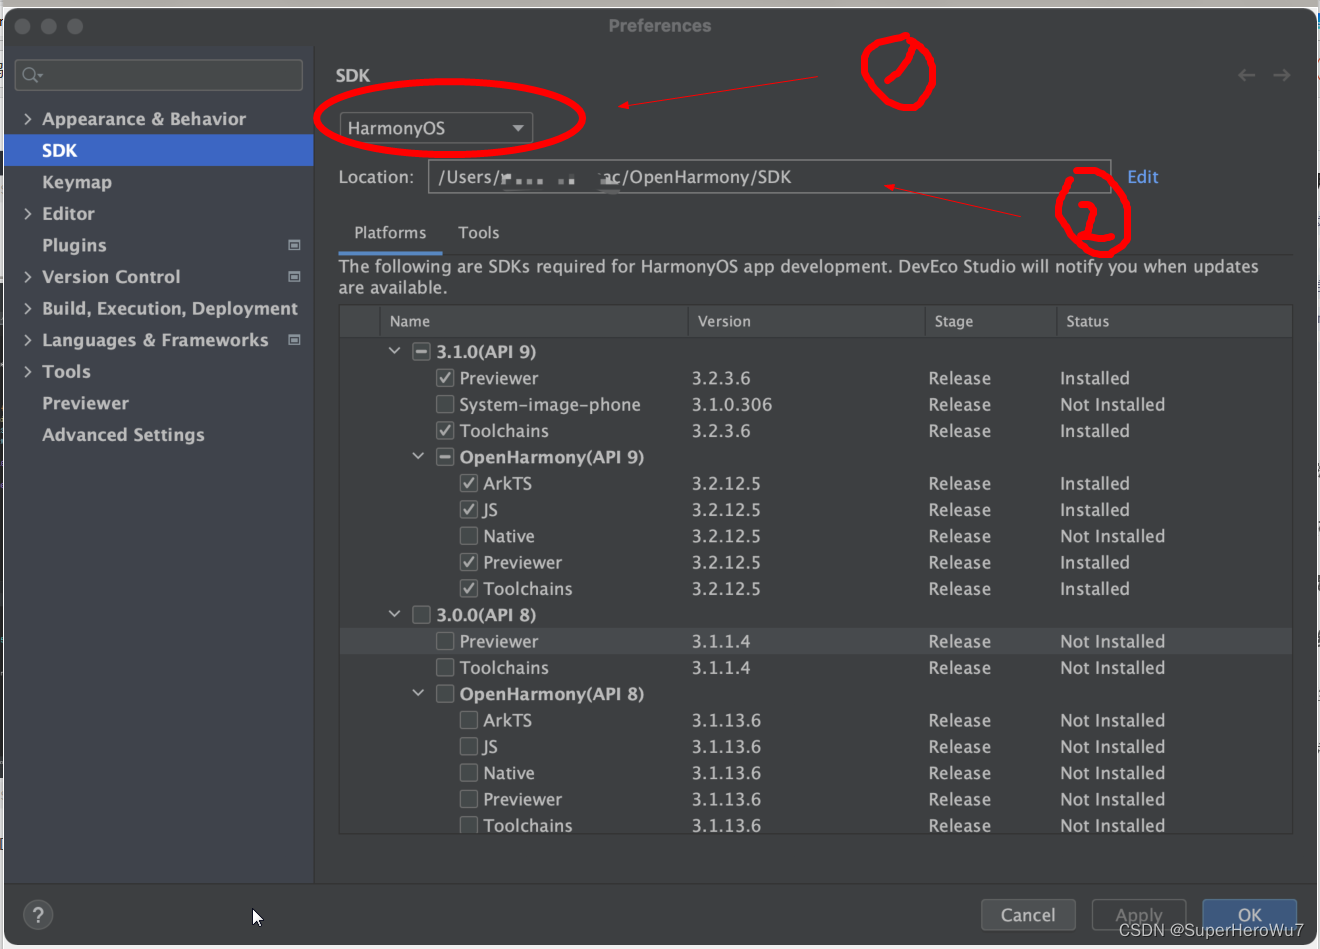
Task: Click the settings search field
Action: pyautogui.click(x=159, y=75)
